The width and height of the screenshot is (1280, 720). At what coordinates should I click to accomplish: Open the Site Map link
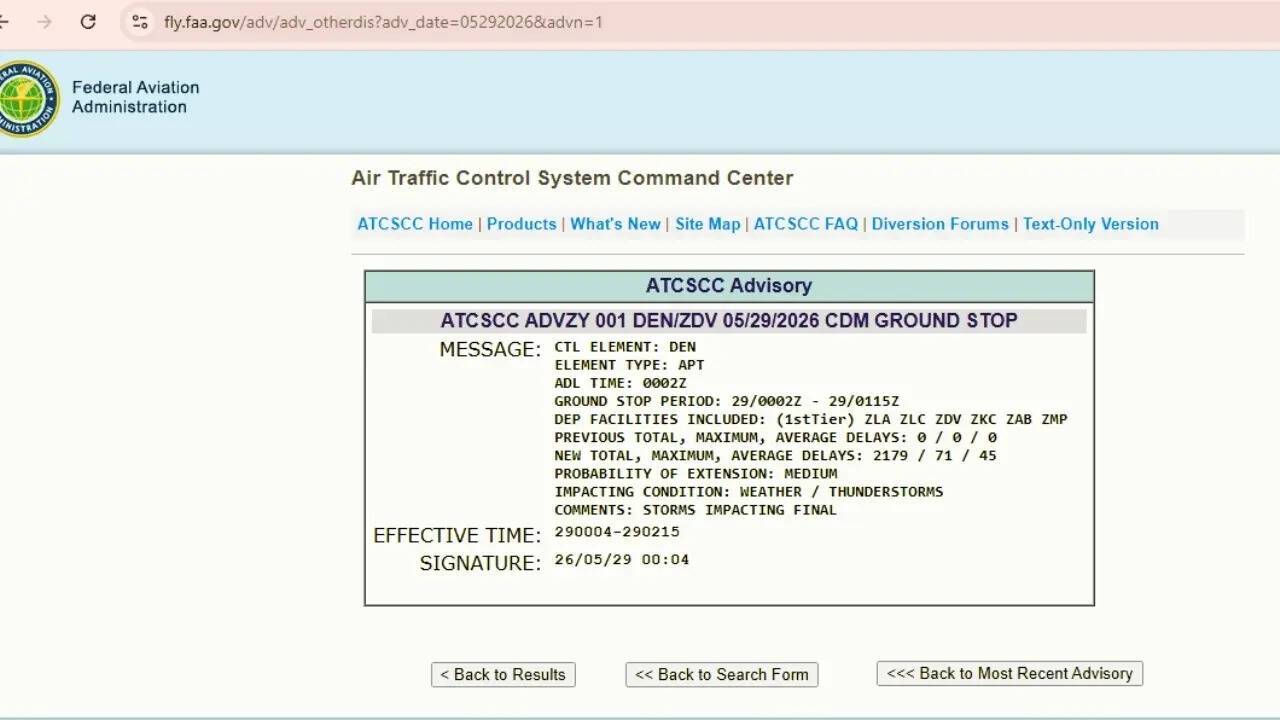point(708,224)
